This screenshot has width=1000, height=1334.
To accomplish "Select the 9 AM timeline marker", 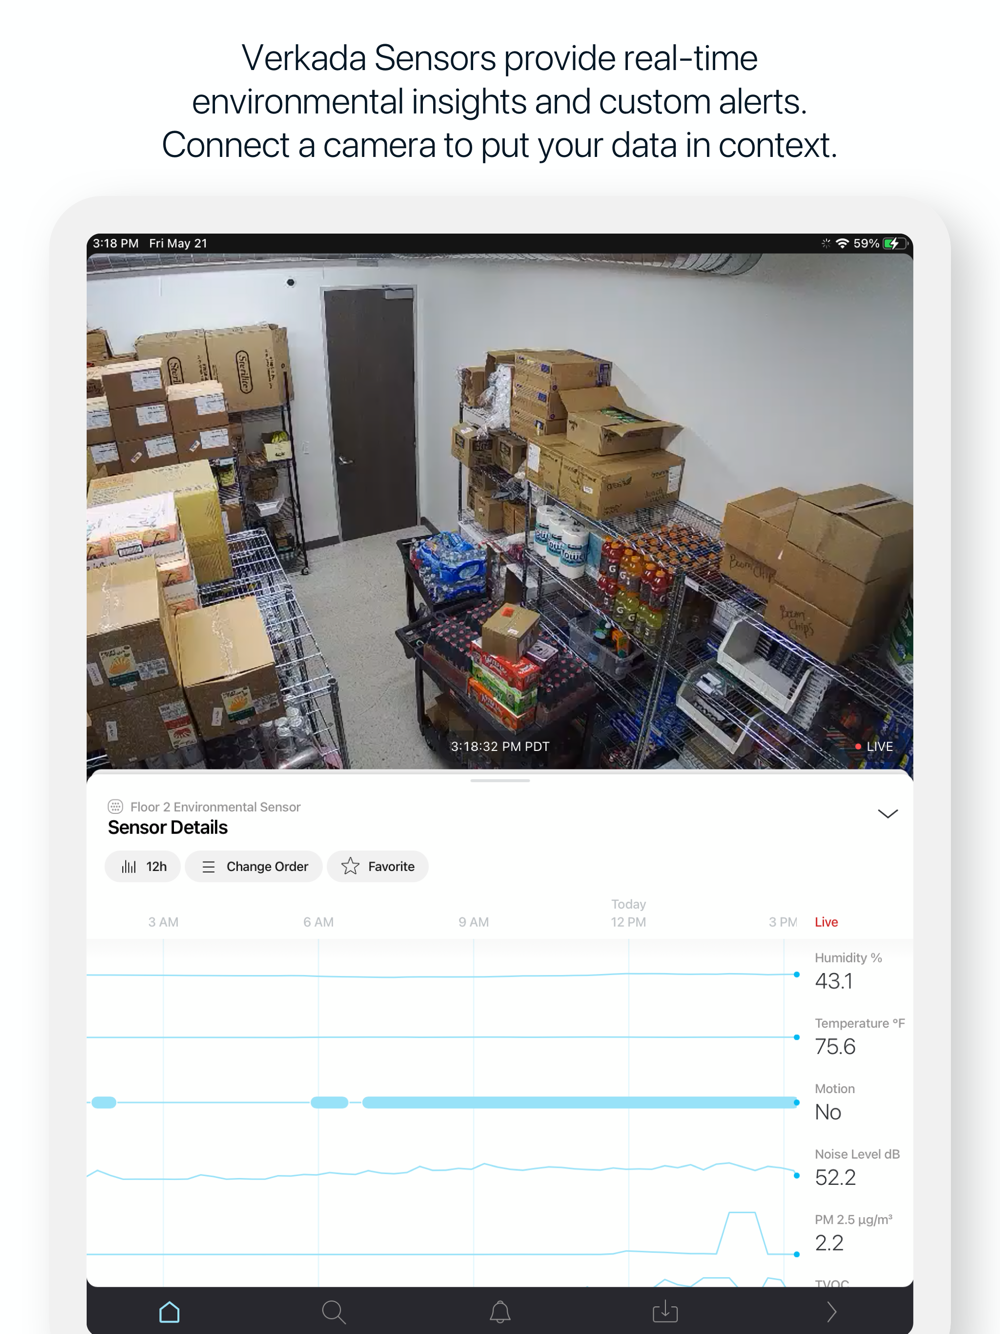I will (x=473, y=922).
